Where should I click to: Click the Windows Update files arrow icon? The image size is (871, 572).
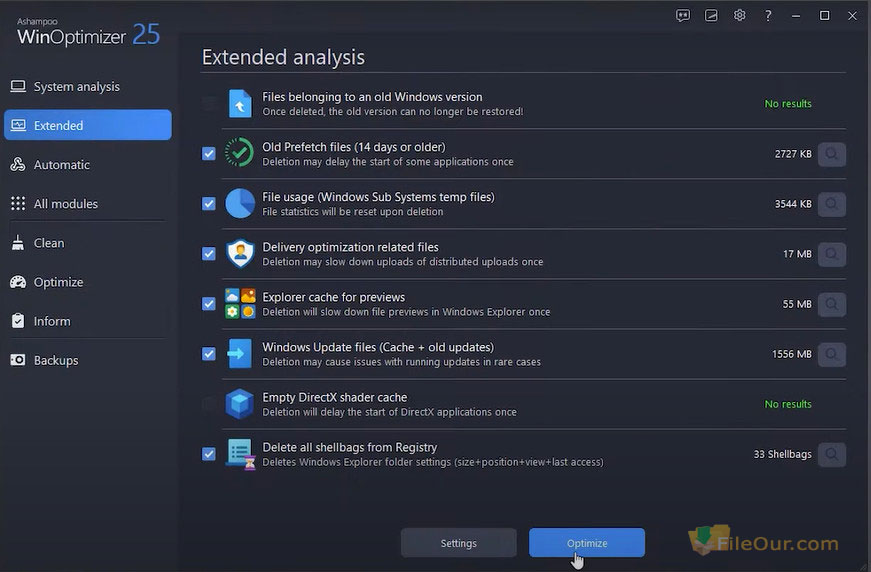point(240,353)
